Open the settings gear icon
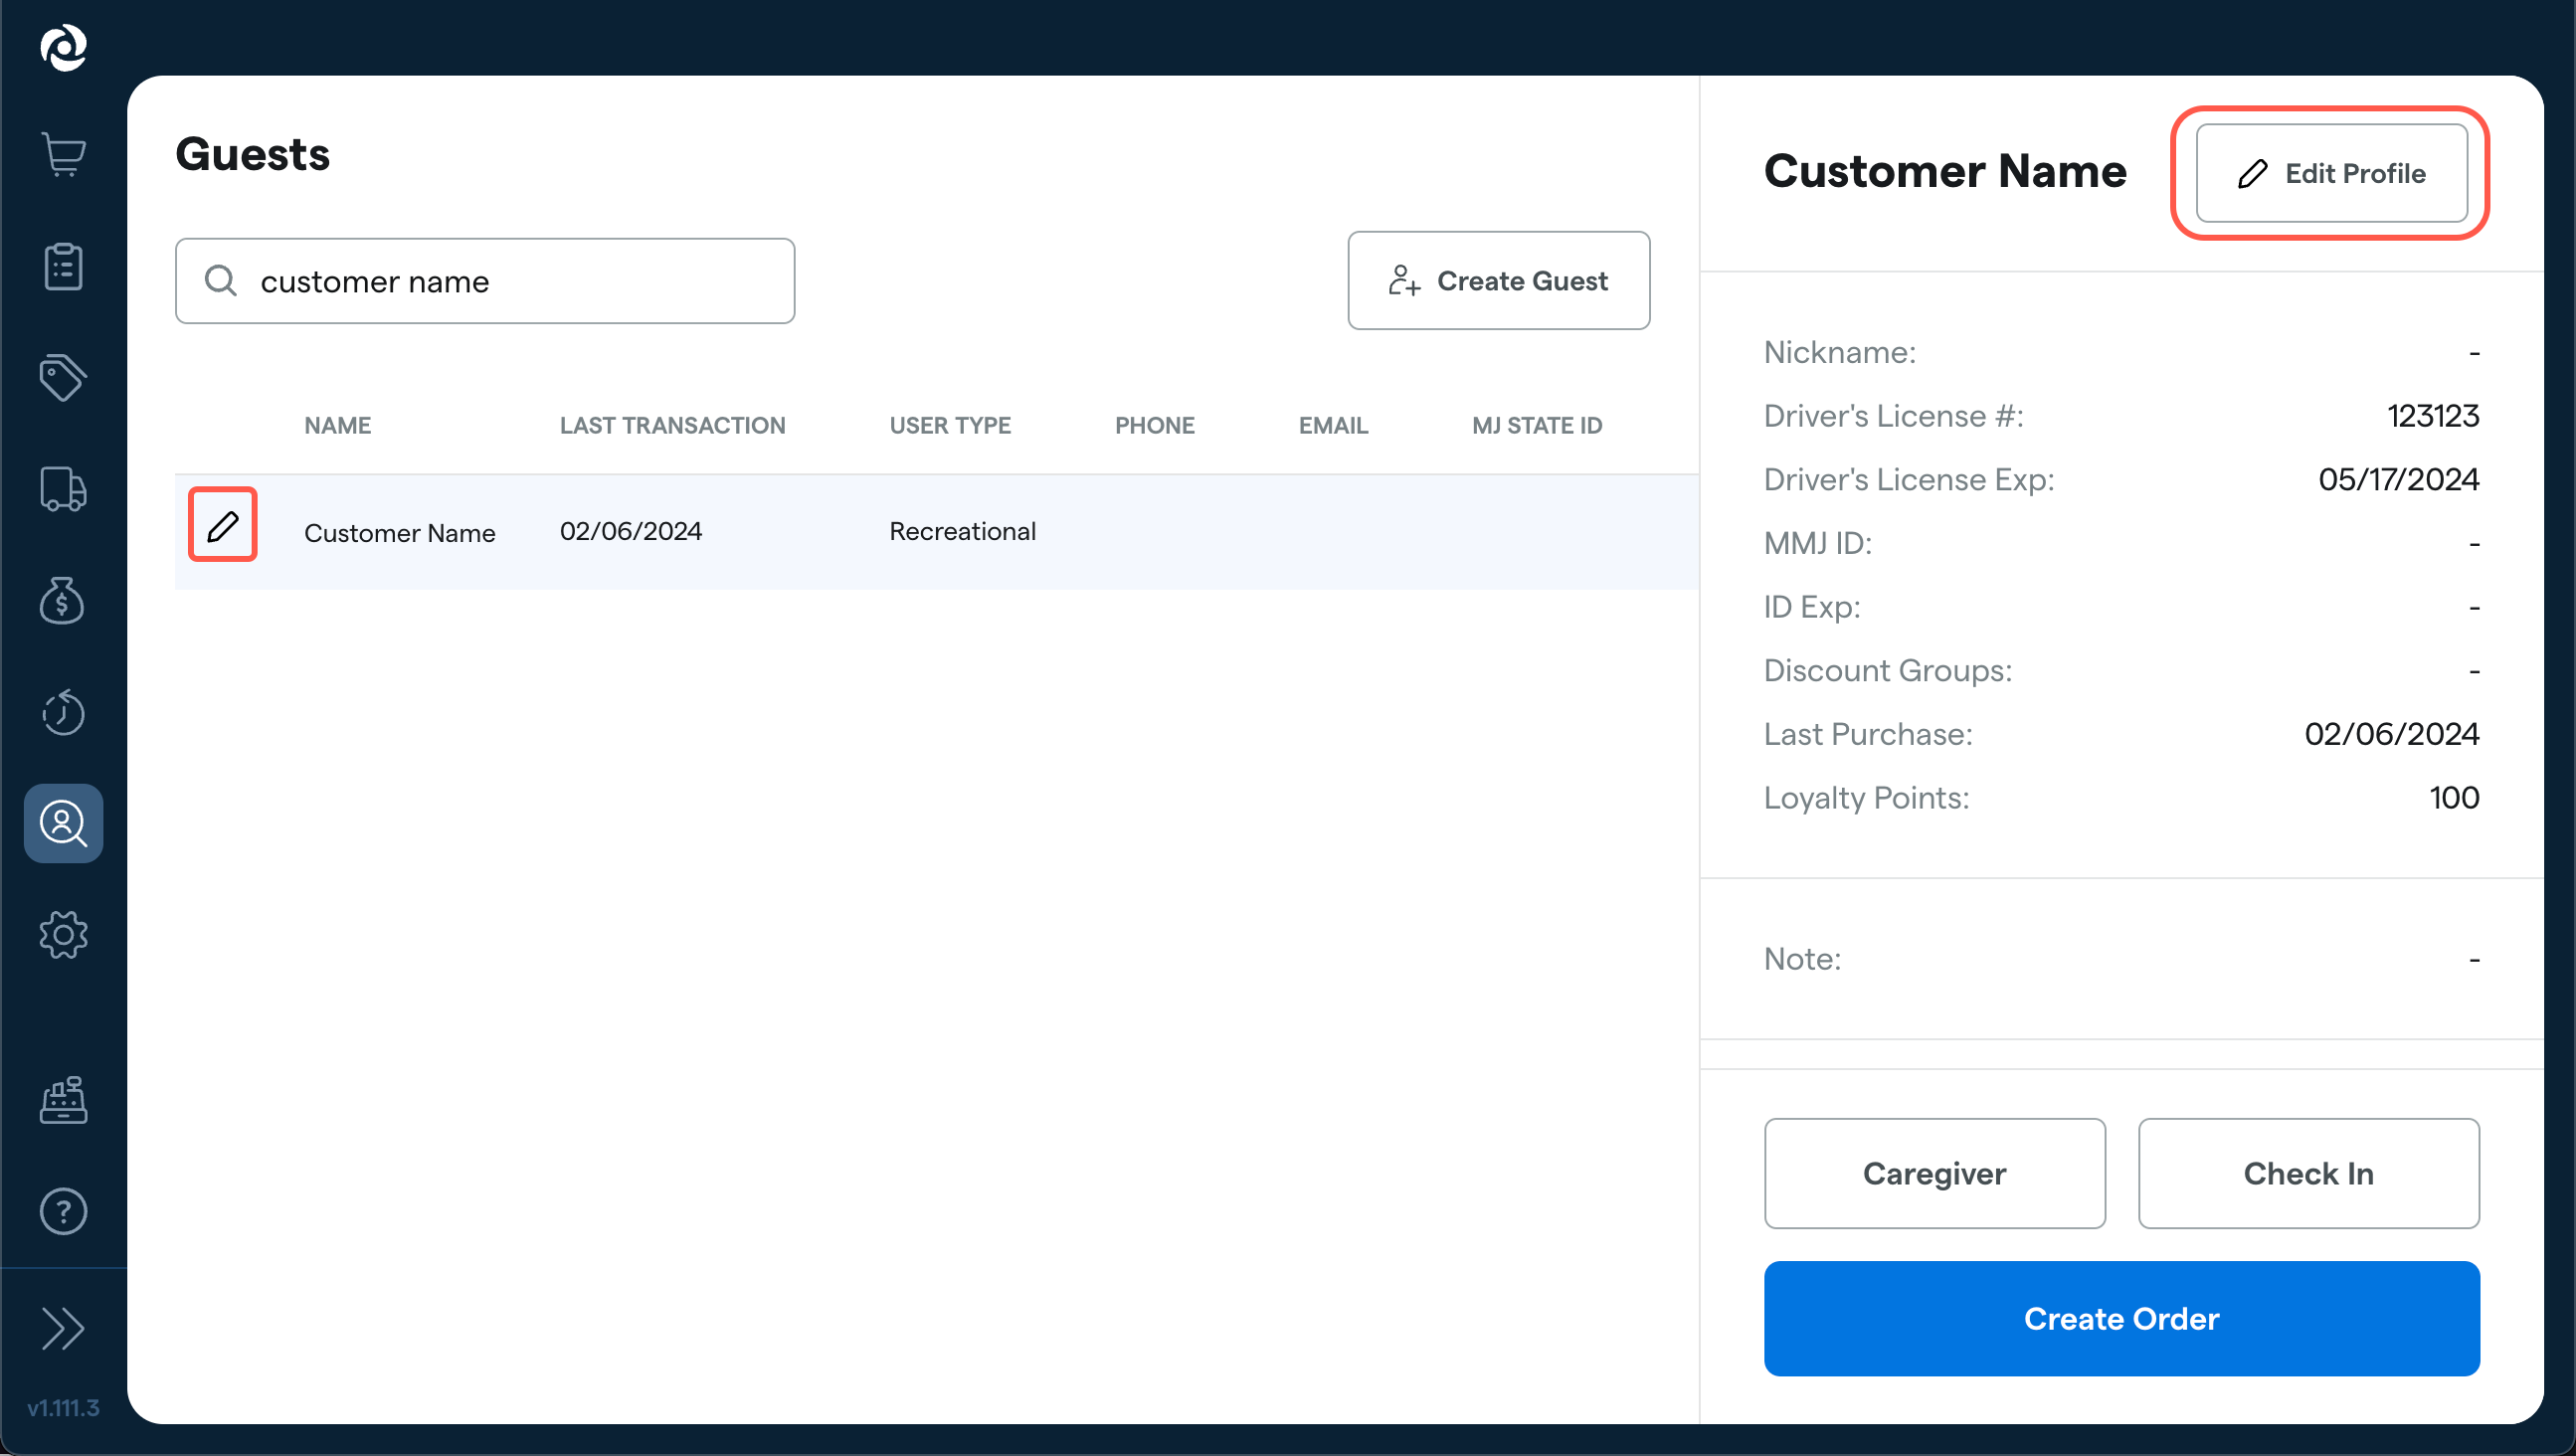This screenshot has width=2576, height=1456. (x=63, y=935)
